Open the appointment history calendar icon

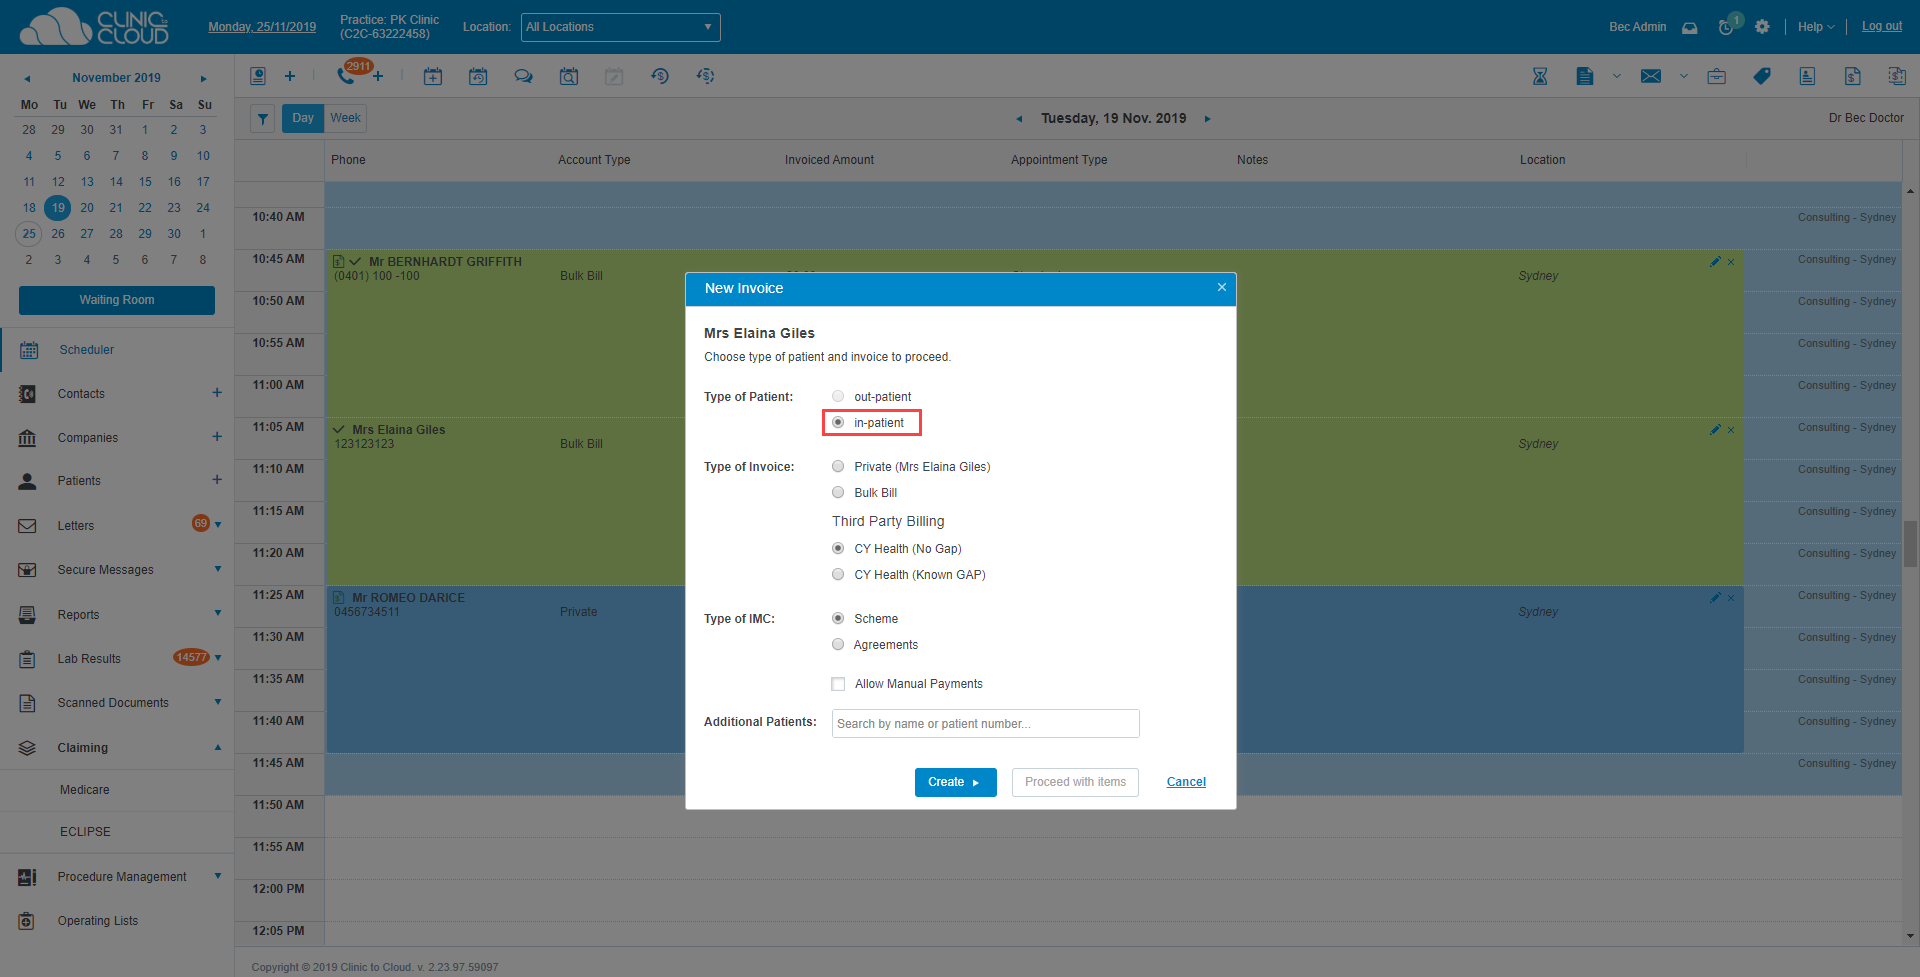pyautogui.click(x=478, y=76)
